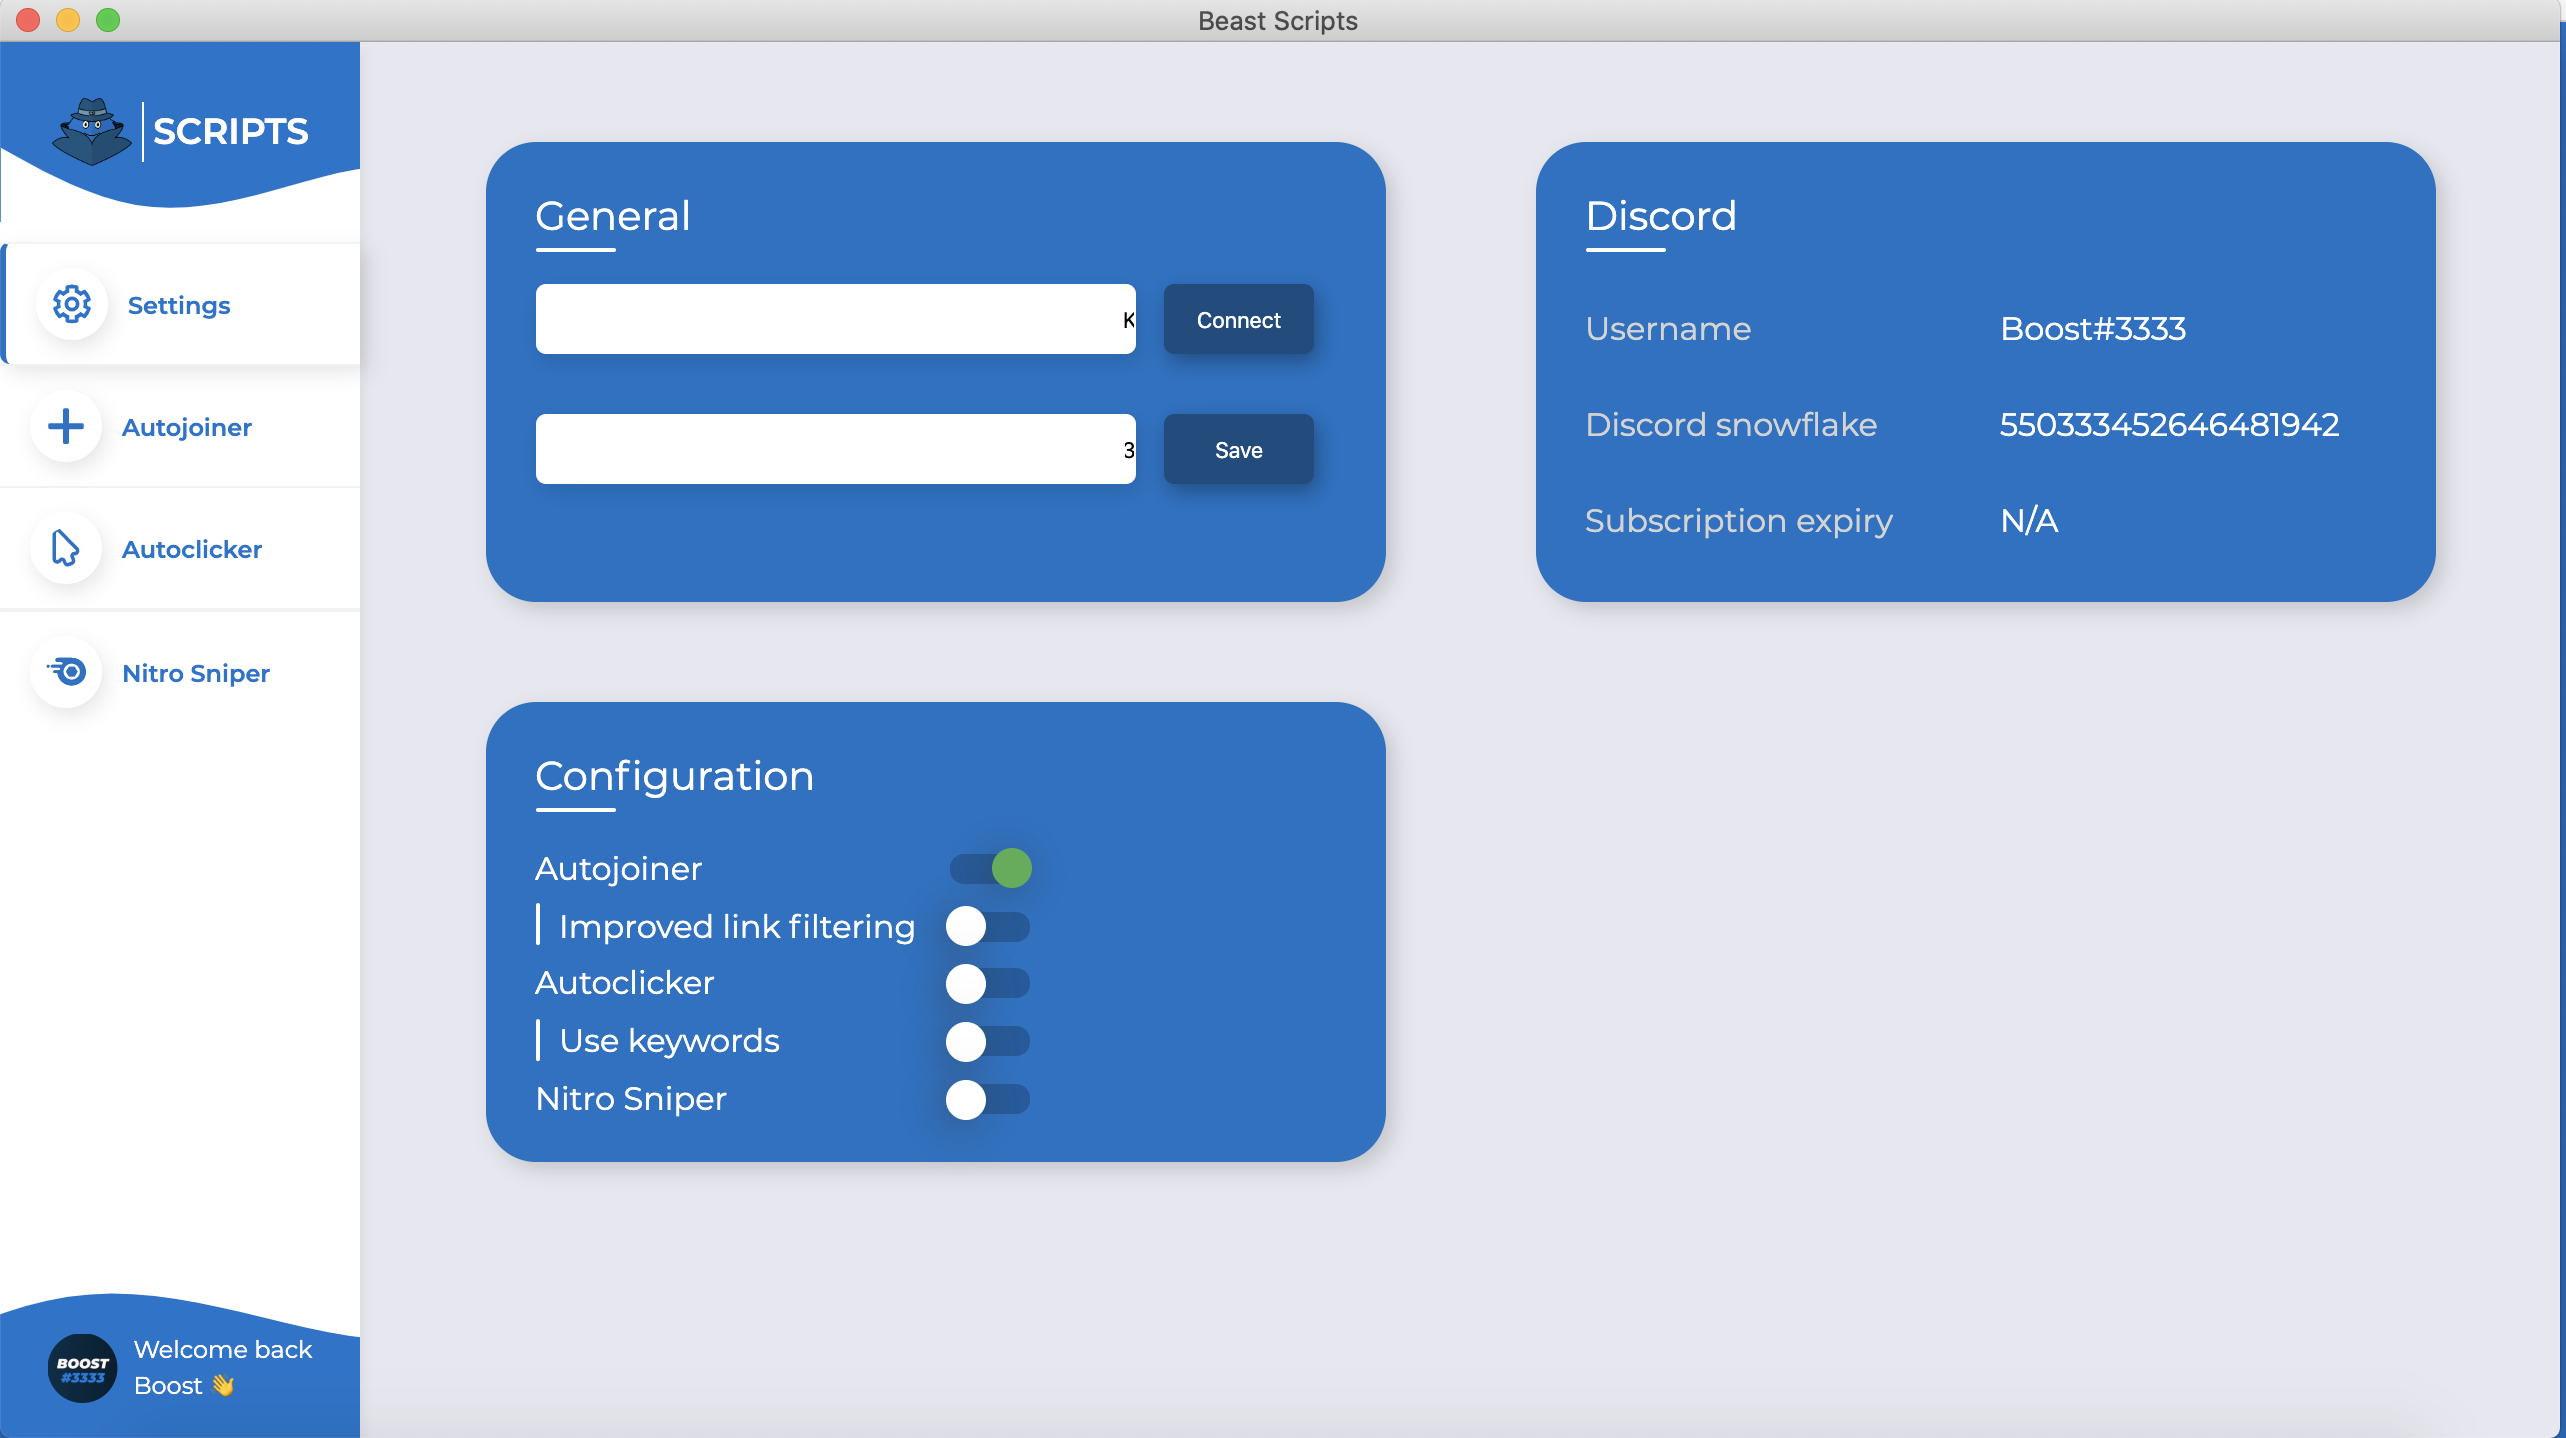The height and width of the screenshot is (1438, 2566).
Task: Open the Autojoiner sidebar page
Action: tap(186, 427)
